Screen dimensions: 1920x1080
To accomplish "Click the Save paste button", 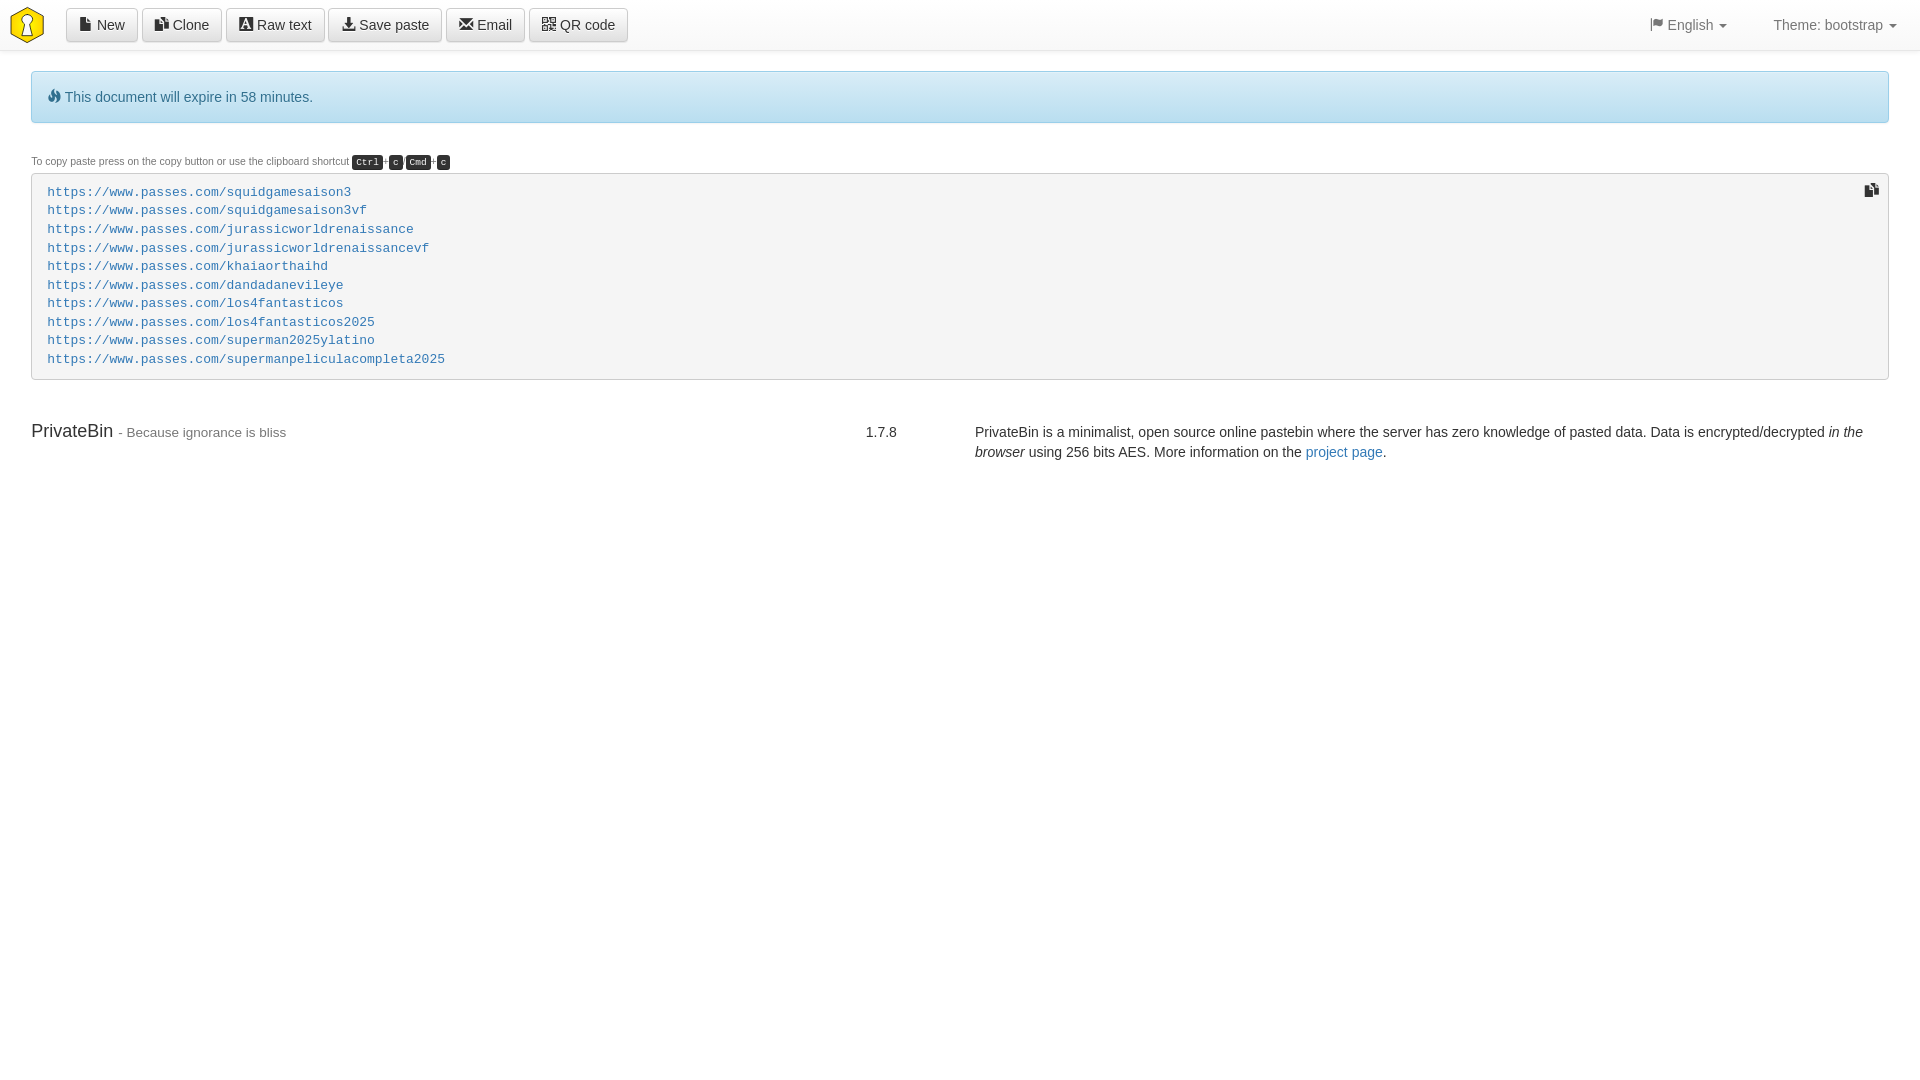I will click(x=385, y=25).
